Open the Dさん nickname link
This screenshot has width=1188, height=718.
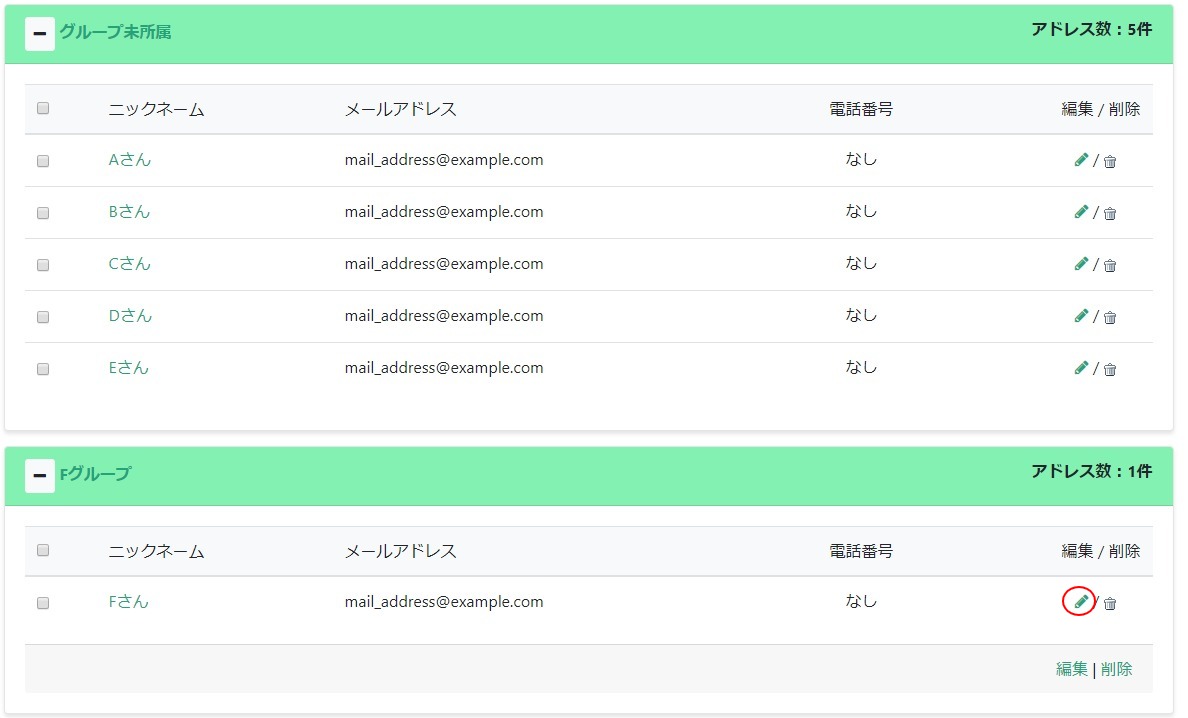click(130, 316)
